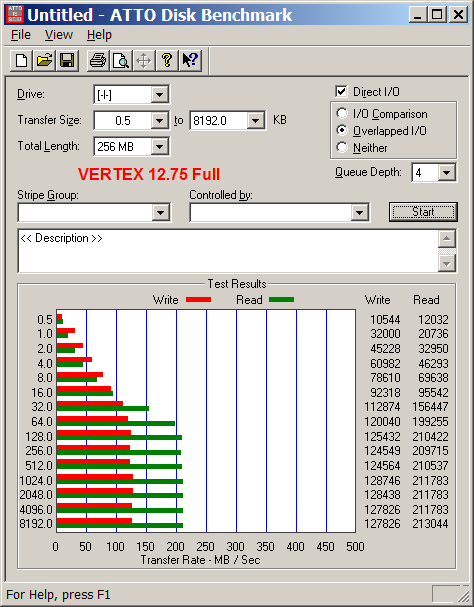Open the View menu

click(58, 35)
